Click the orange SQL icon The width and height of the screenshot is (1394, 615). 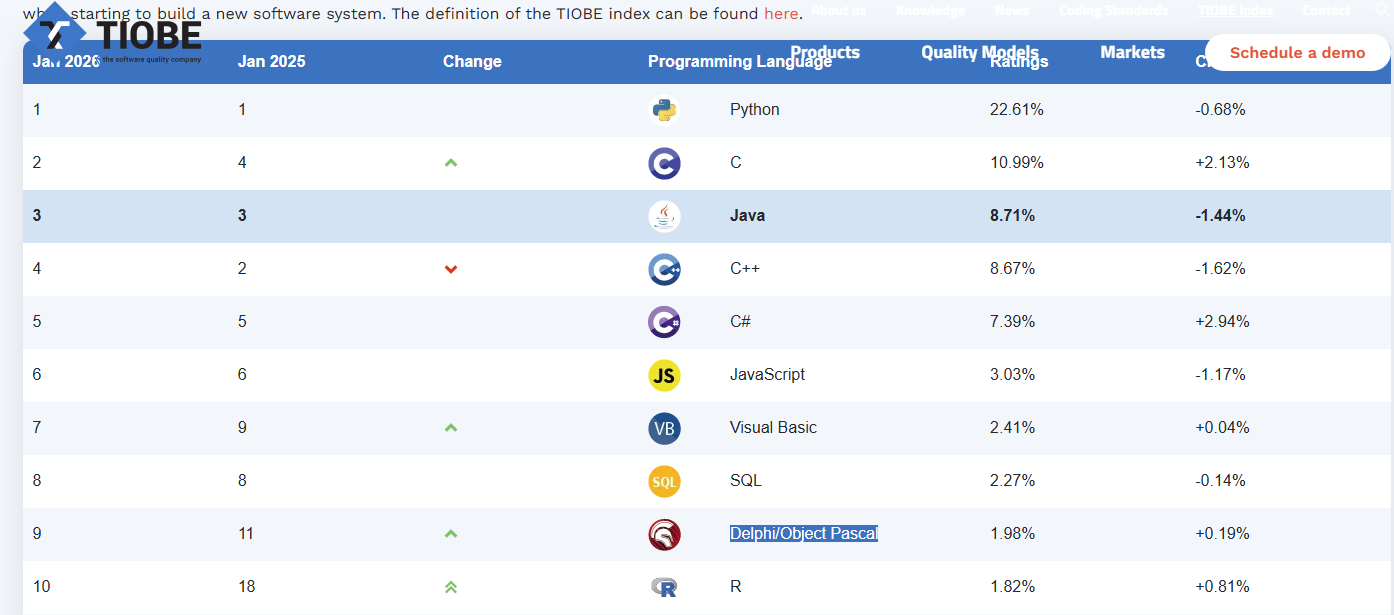click(x=664, y=481)
